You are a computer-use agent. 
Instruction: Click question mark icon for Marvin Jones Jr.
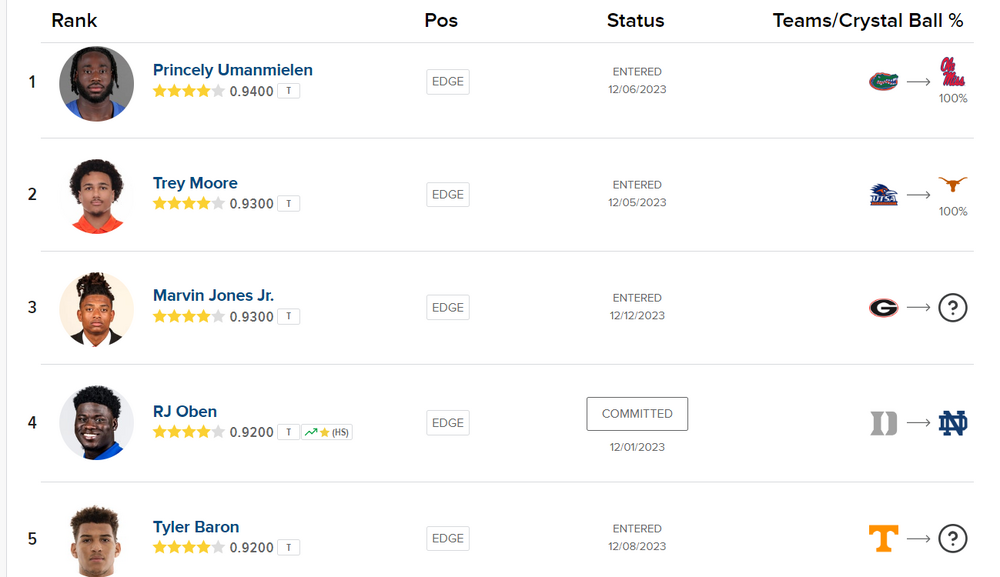coord(952,308)
